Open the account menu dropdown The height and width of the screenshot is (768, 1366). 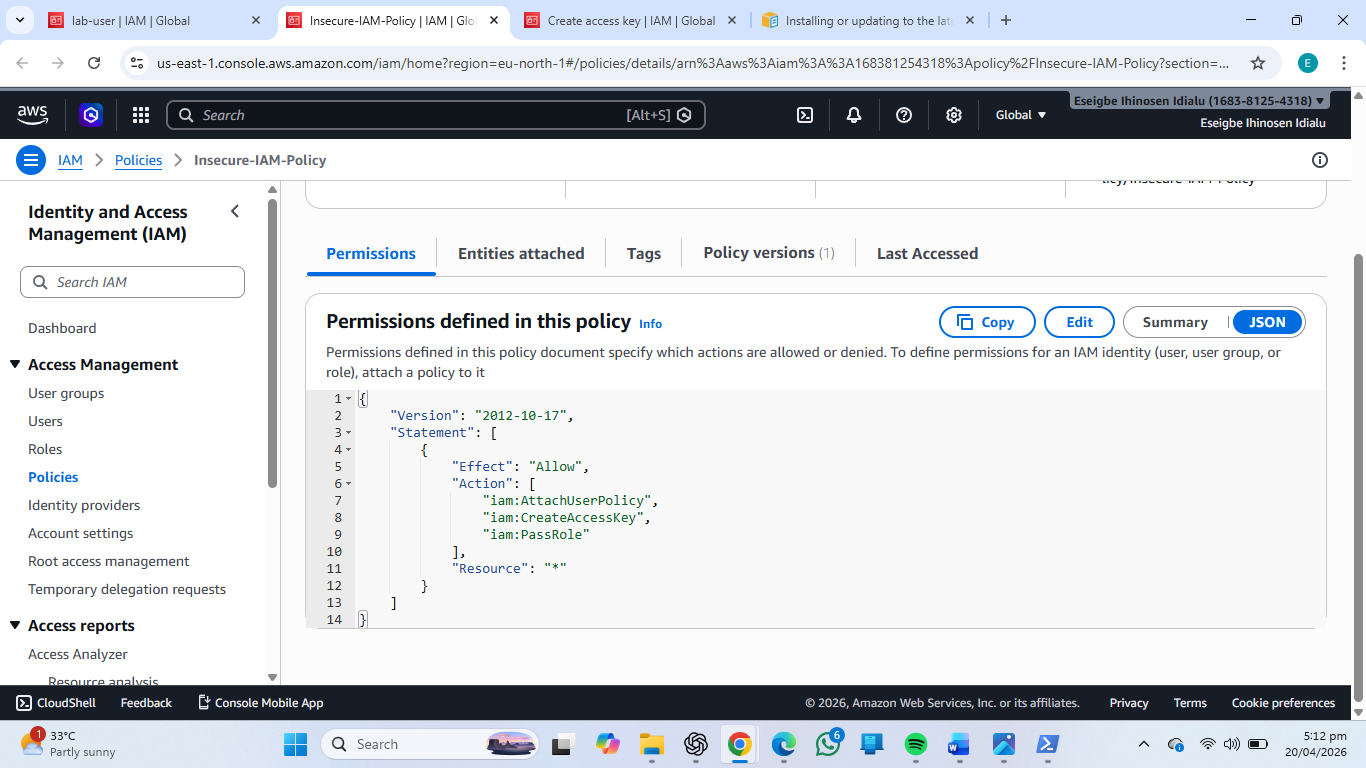tap(1200, 101)
